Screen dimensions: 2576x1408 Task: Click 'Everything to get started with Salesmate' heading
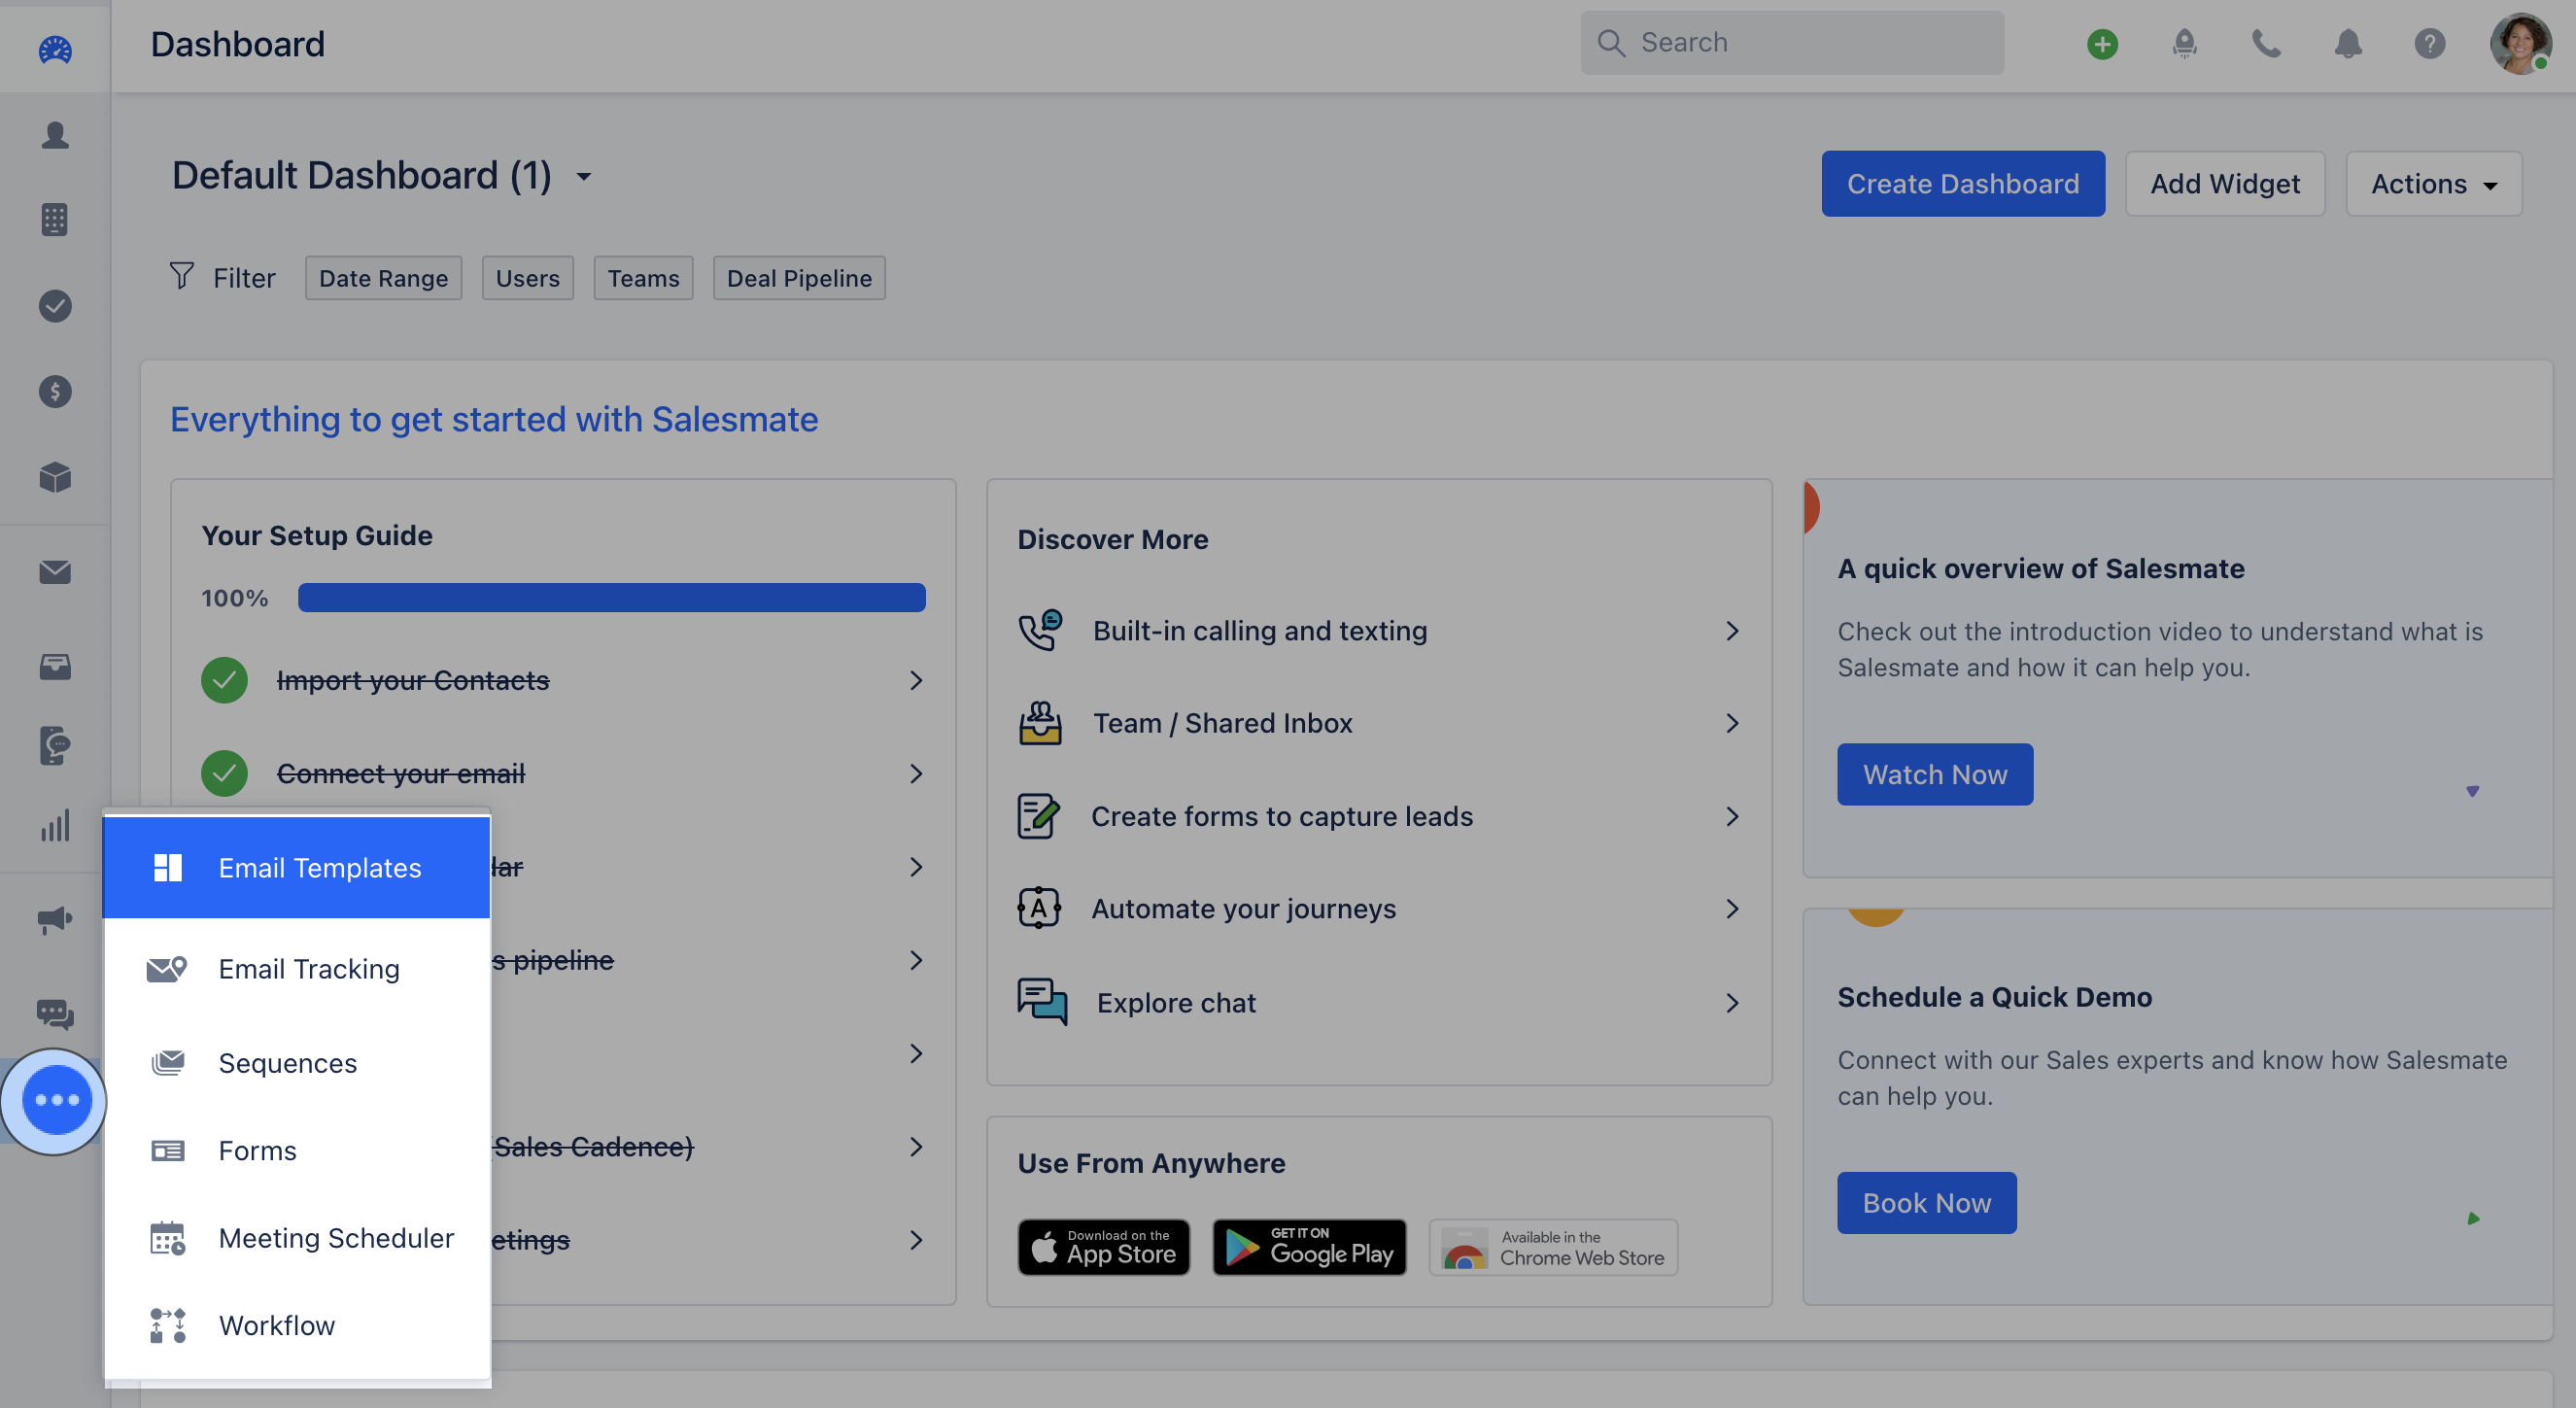[494, 418]
